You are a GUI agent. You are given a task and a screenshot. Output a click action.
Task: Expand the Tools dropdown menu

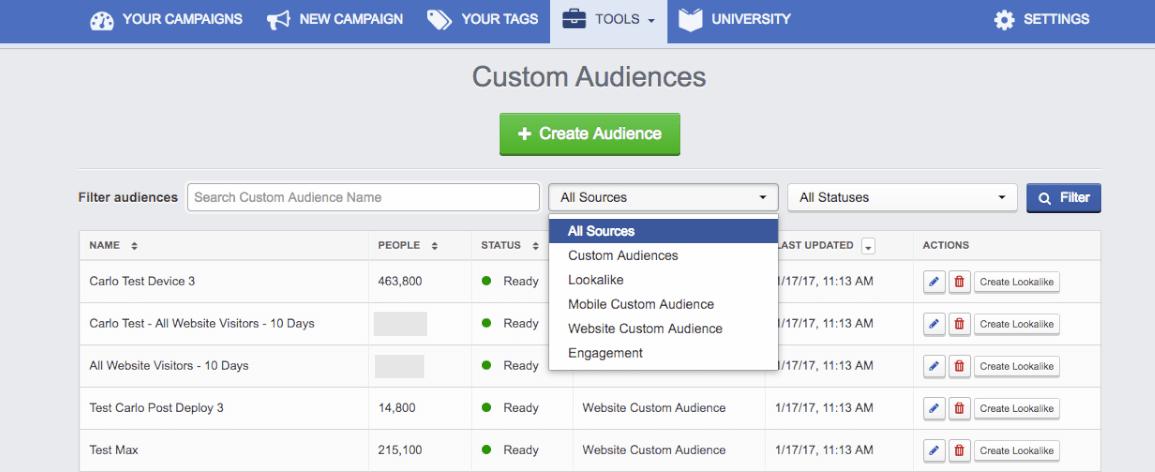pyautogui.click(x=608, y=21)
